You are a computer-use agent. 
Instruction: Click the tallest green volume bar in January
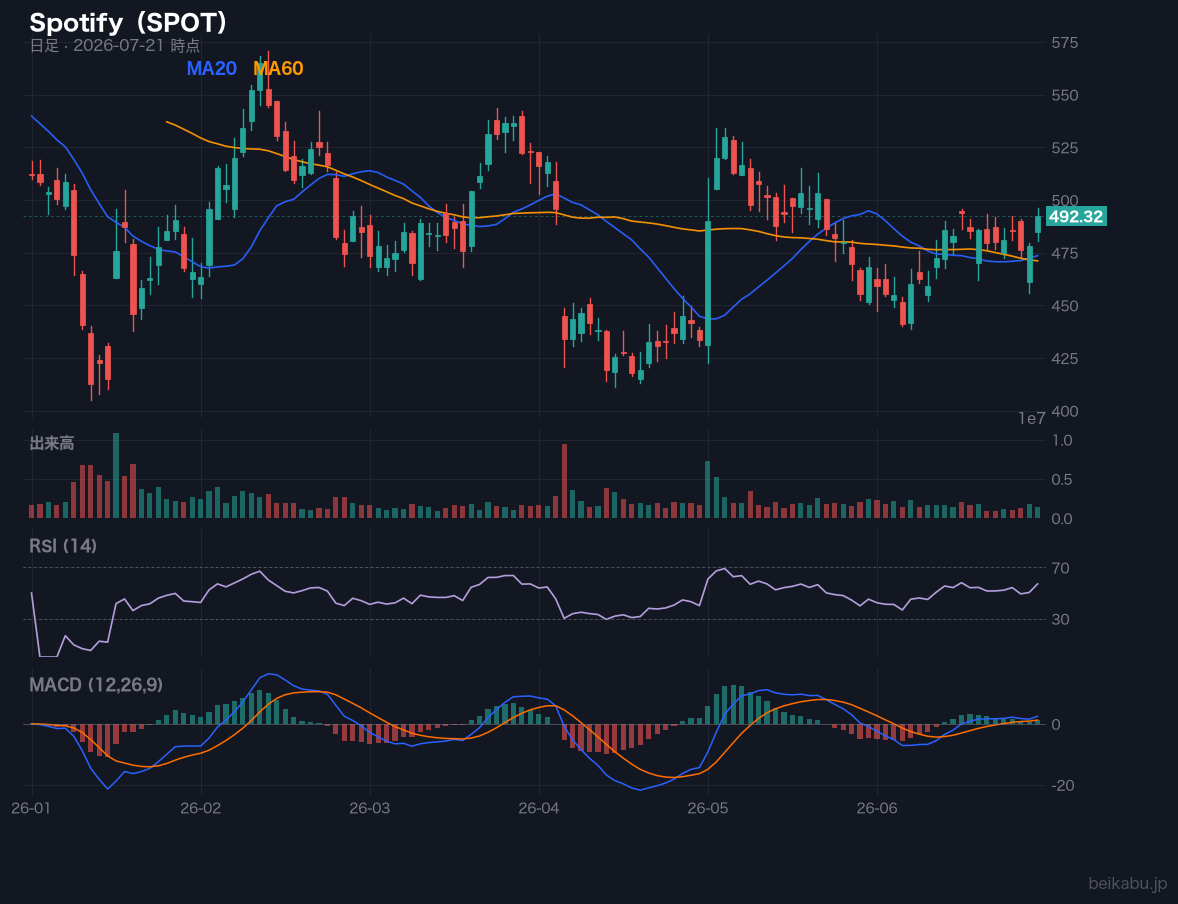tap(116, 475)
